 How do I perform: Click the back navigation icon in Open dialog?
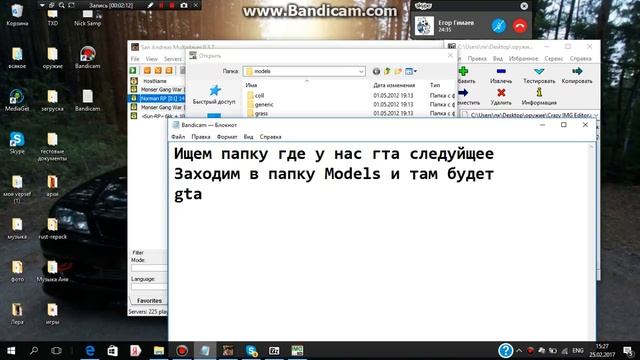(x=376, y=71)
